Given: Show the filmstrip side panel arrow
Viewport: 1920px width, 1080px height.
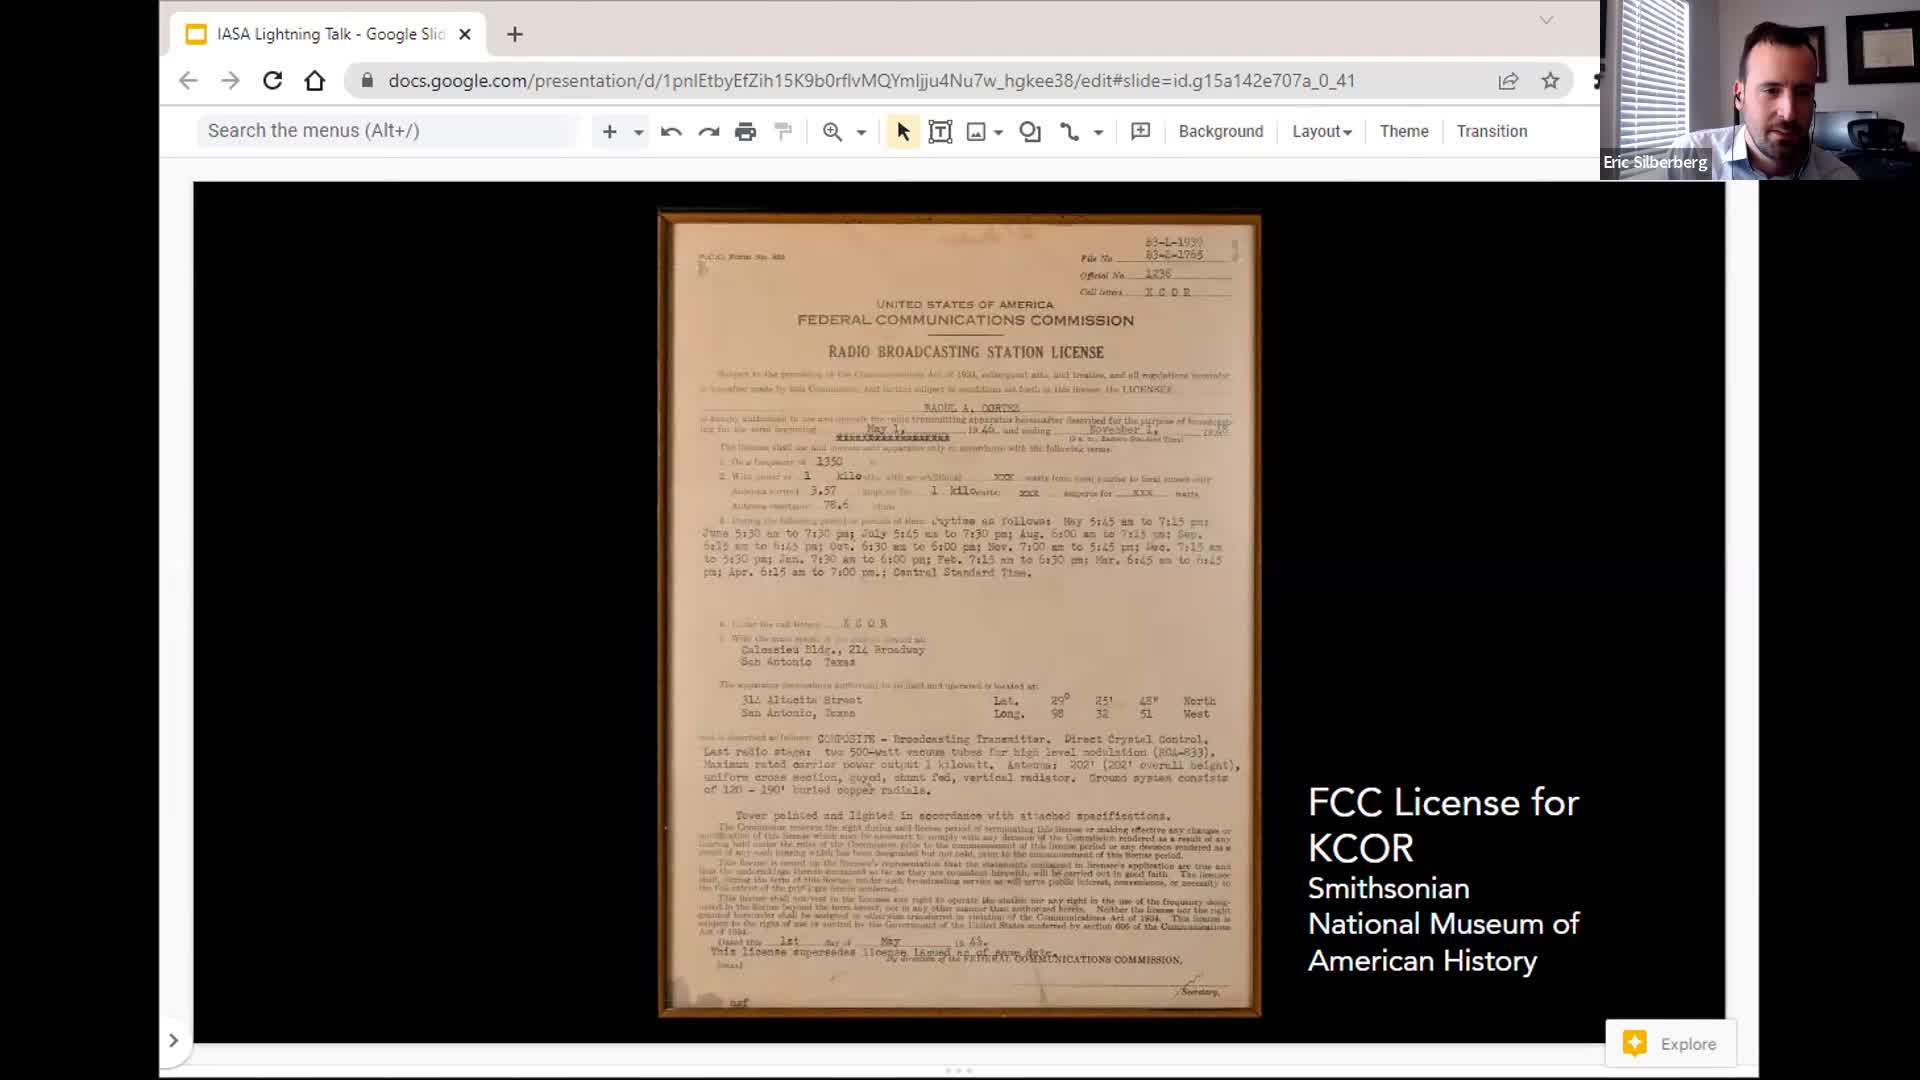Looking at the screenshot, I should (173, 1040).
